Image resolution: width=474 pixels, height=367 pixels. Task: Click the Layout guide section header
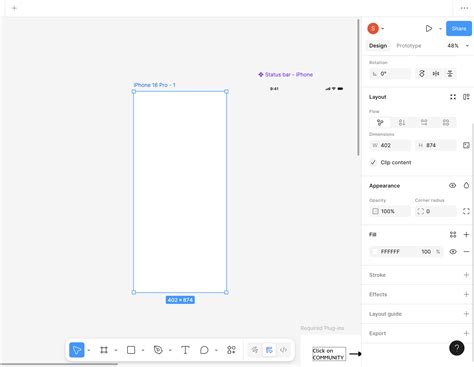pos(385,314)
